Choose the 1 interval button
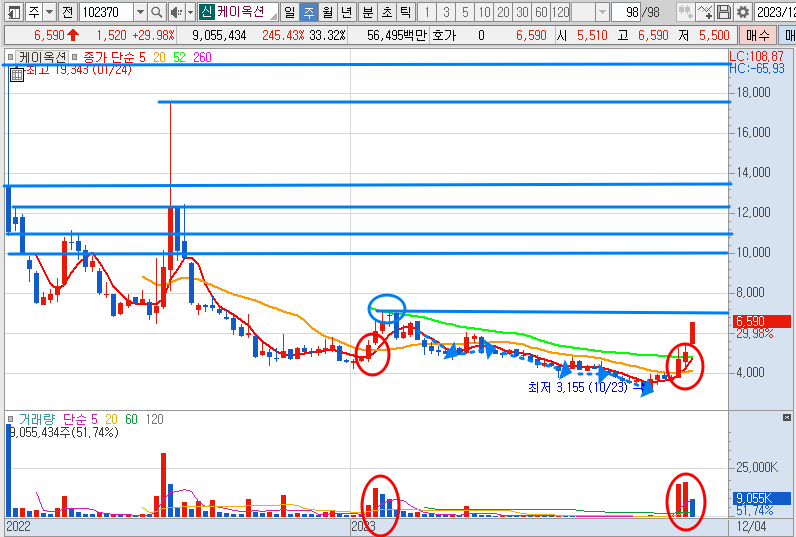 point(426,12)
